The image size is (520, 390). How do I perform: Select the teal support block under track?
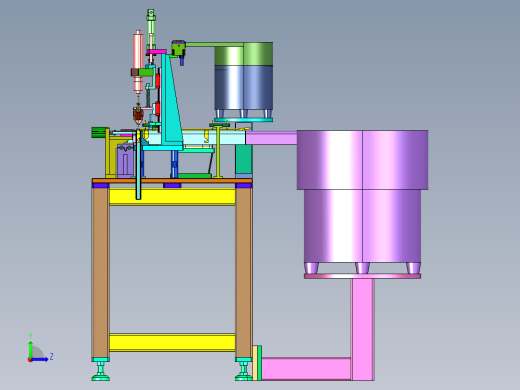point(244,159)
